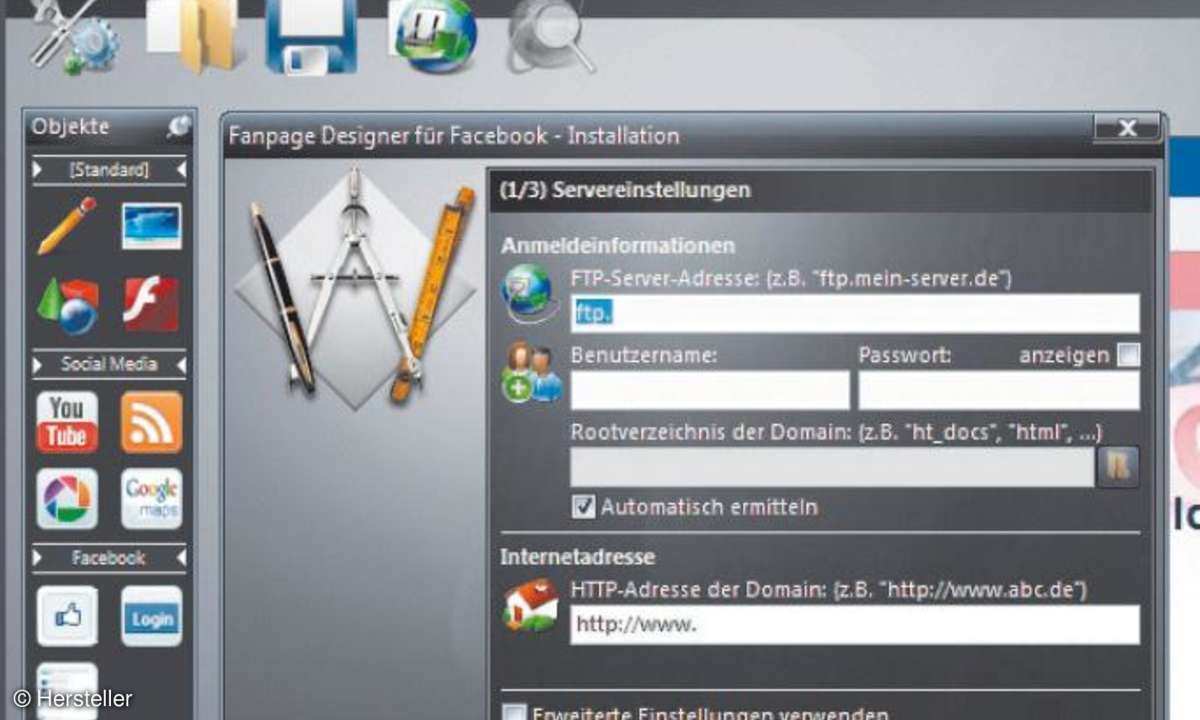
Task: Click the Benutzername input field
Action: click(x=710, y=390)
